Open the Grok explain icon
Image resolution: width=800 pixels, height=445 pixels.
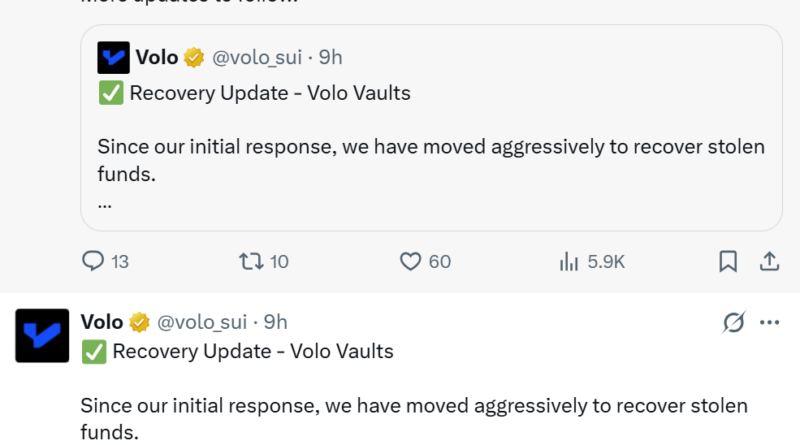click(733, 322)
